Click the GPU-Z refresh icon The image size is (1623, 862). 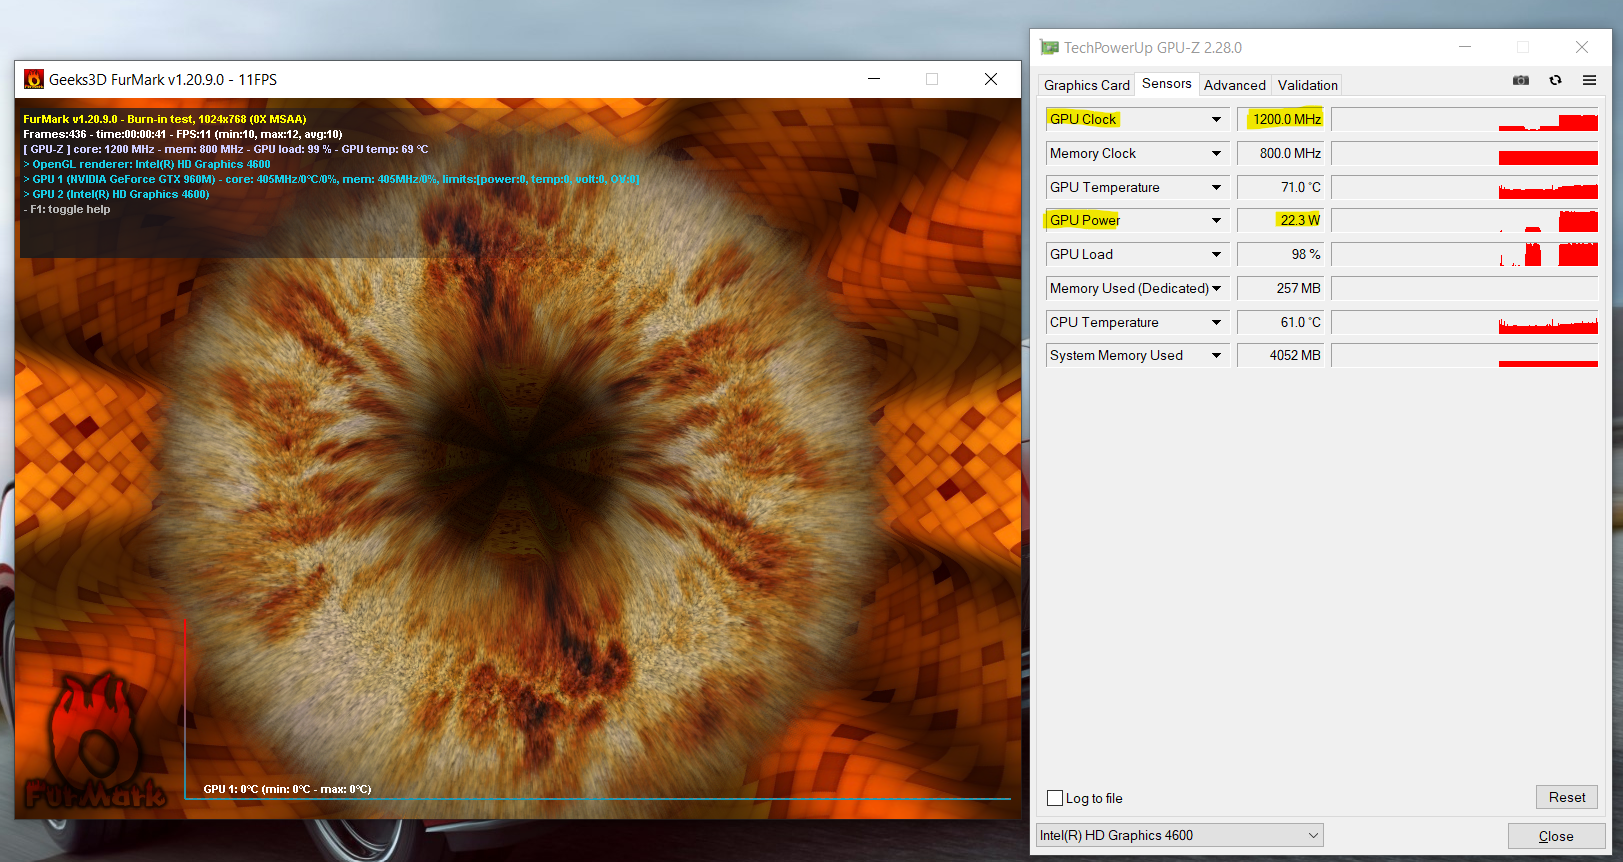coord(1555,80)
